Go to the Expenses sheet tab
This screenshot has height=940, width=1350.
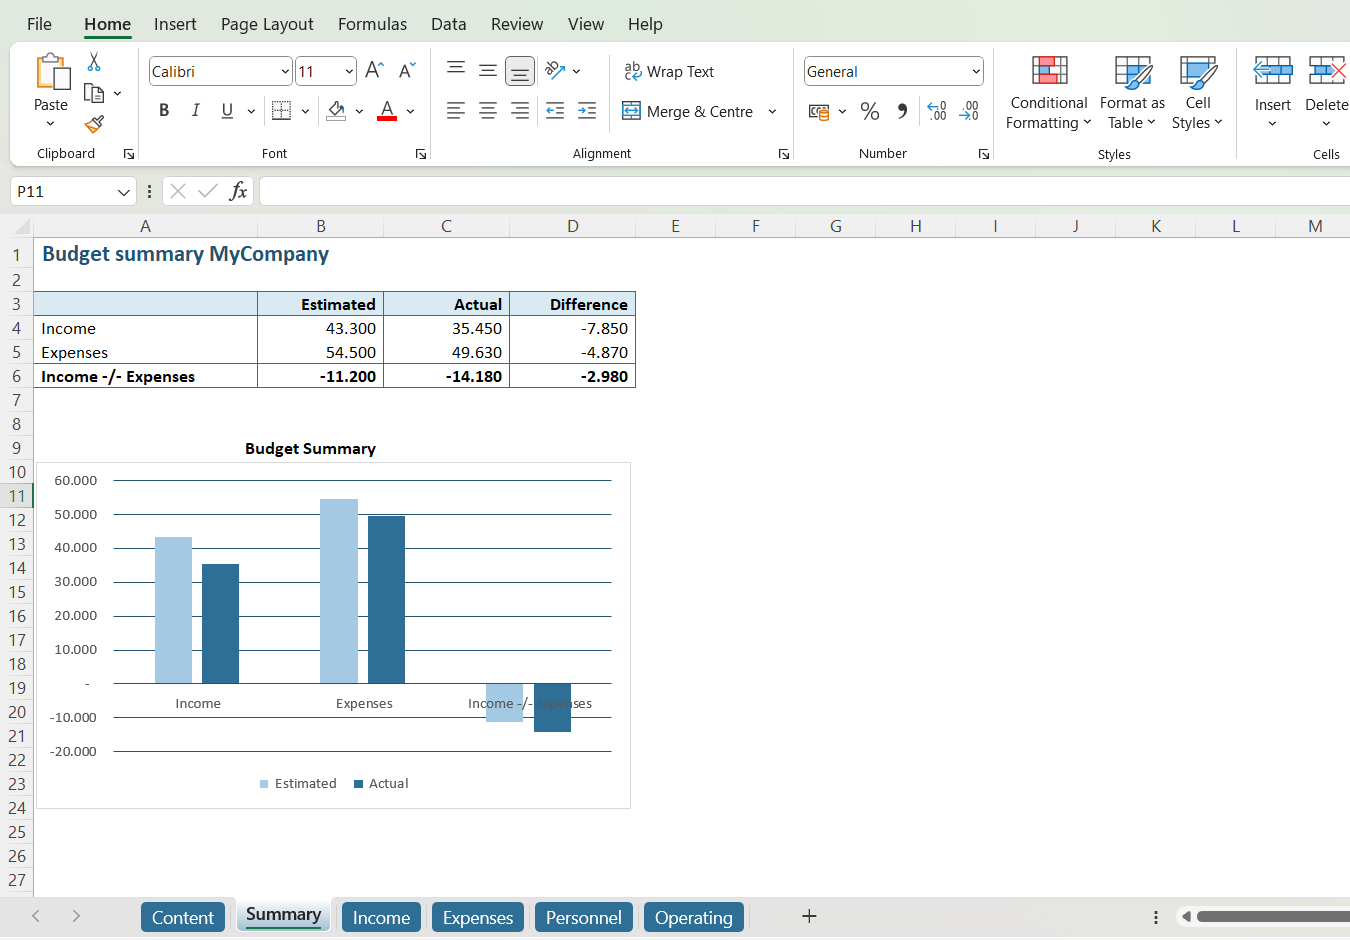[478, 917]
